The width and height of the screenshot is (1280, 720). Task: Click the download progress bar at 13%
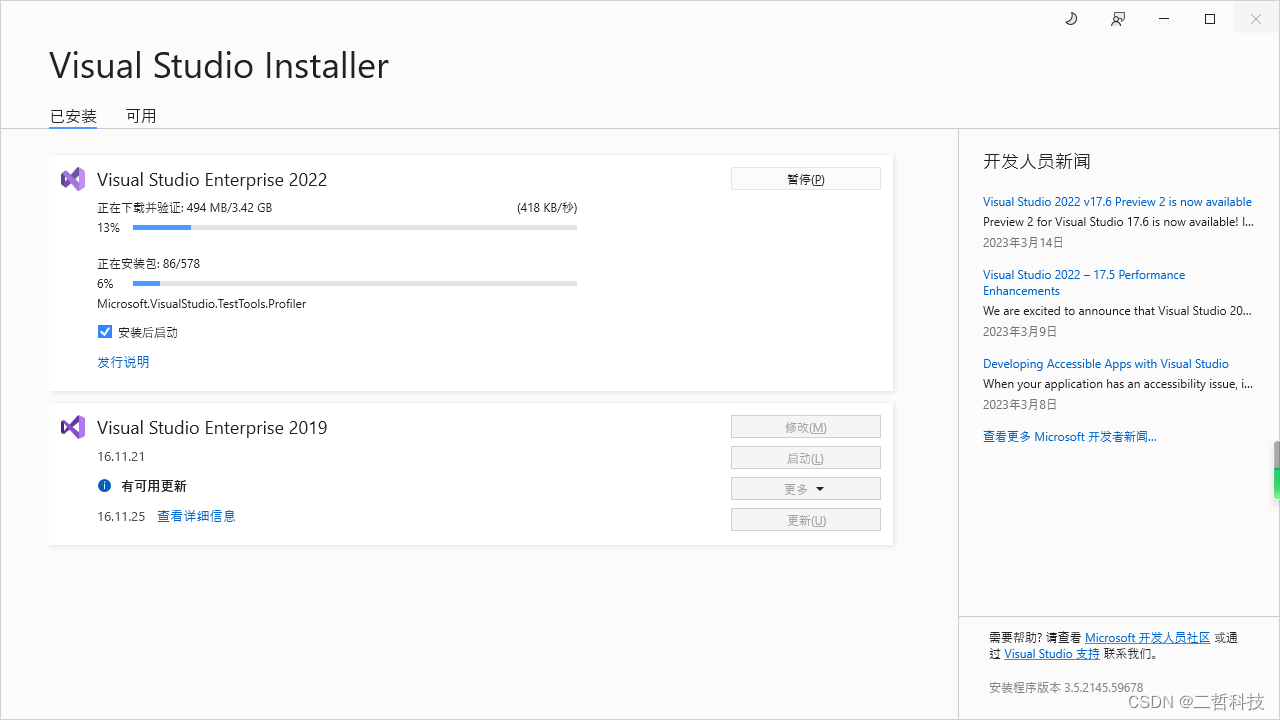[355, 228]
